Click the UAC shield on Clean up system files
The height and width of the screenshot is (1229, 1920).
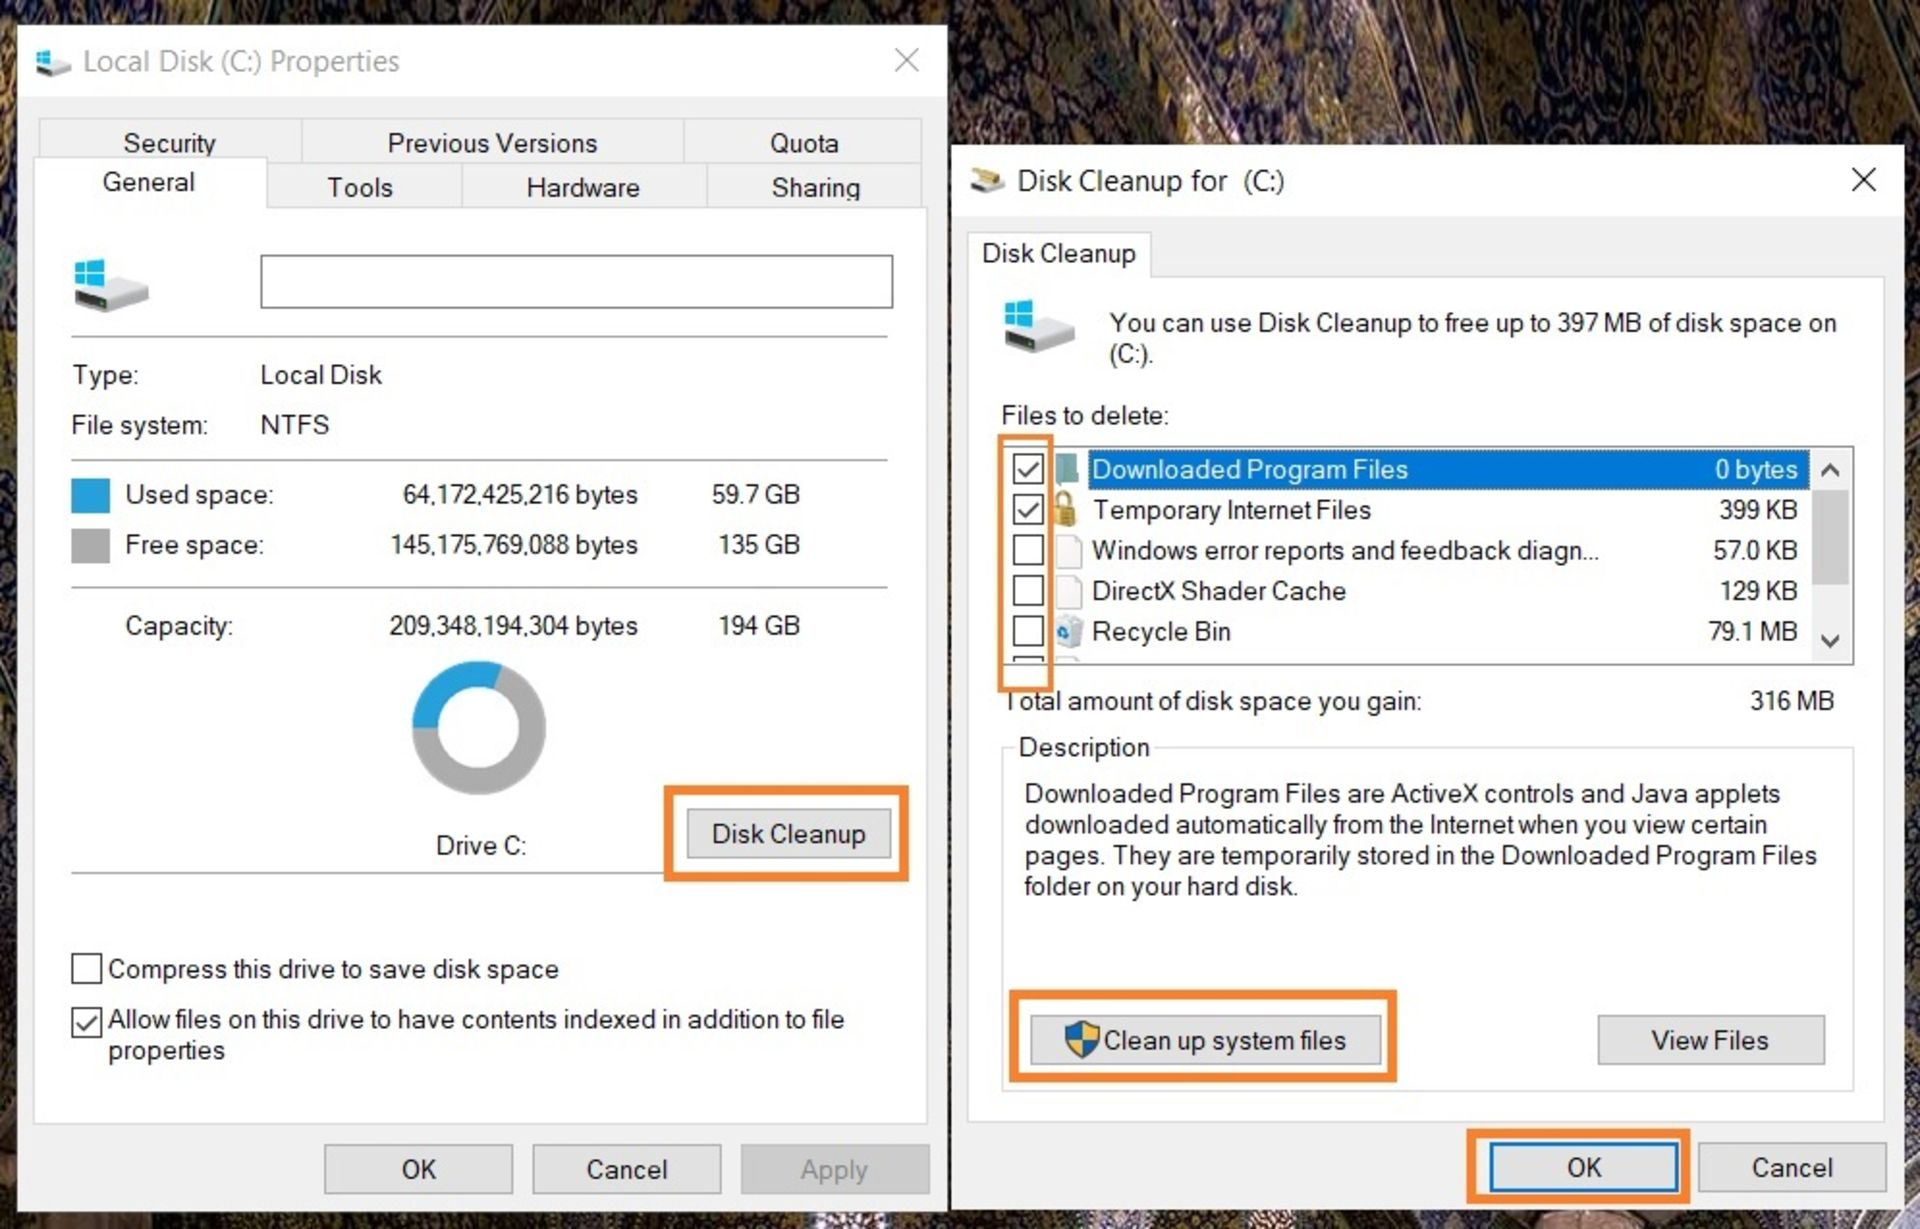1080,1040
